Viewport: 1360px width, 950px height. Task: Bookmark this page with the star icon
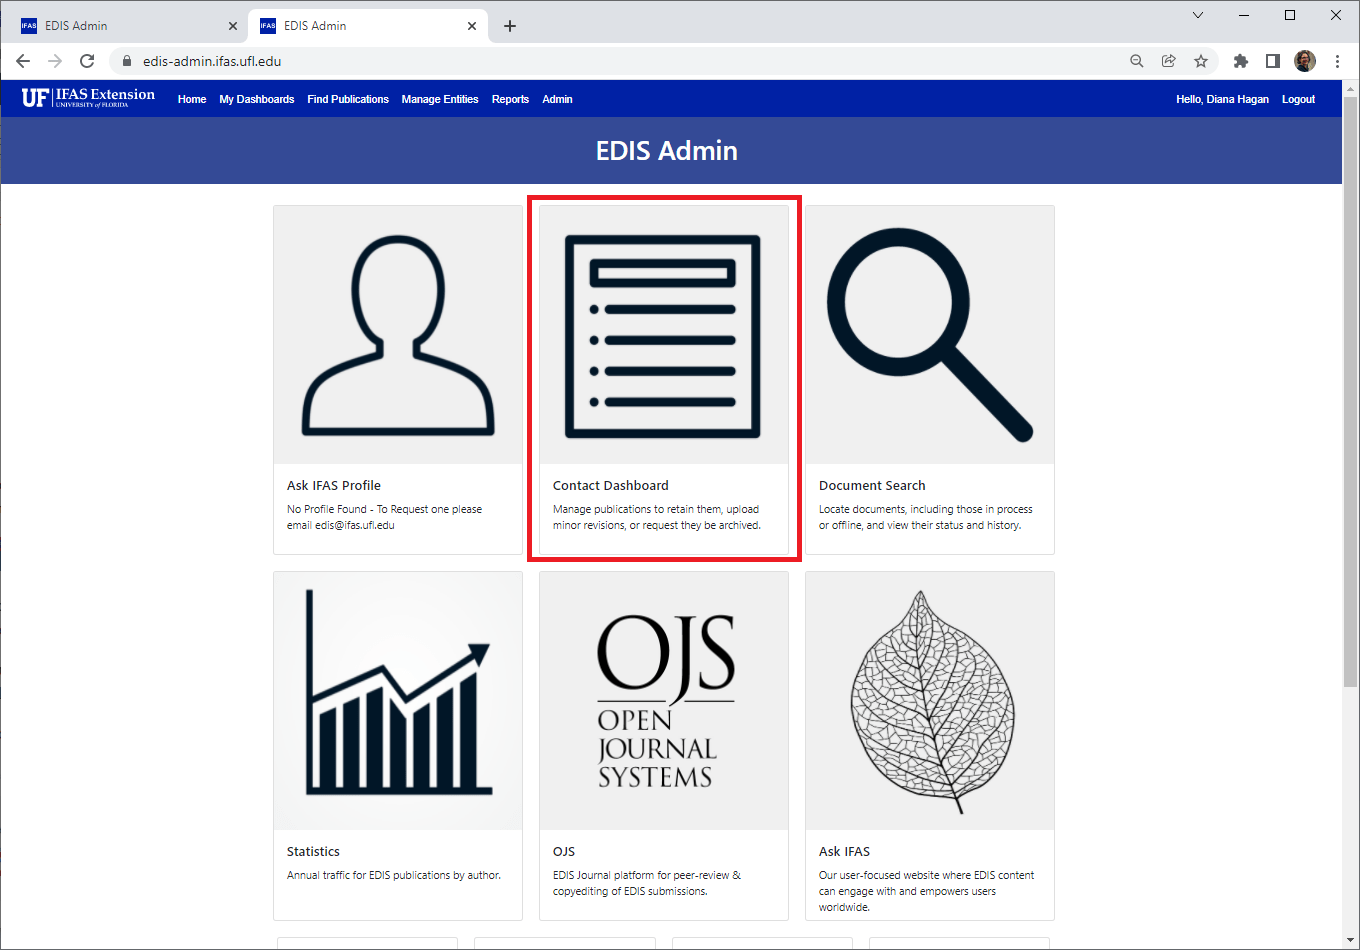pyautogui.click(x=1201, y=61)
